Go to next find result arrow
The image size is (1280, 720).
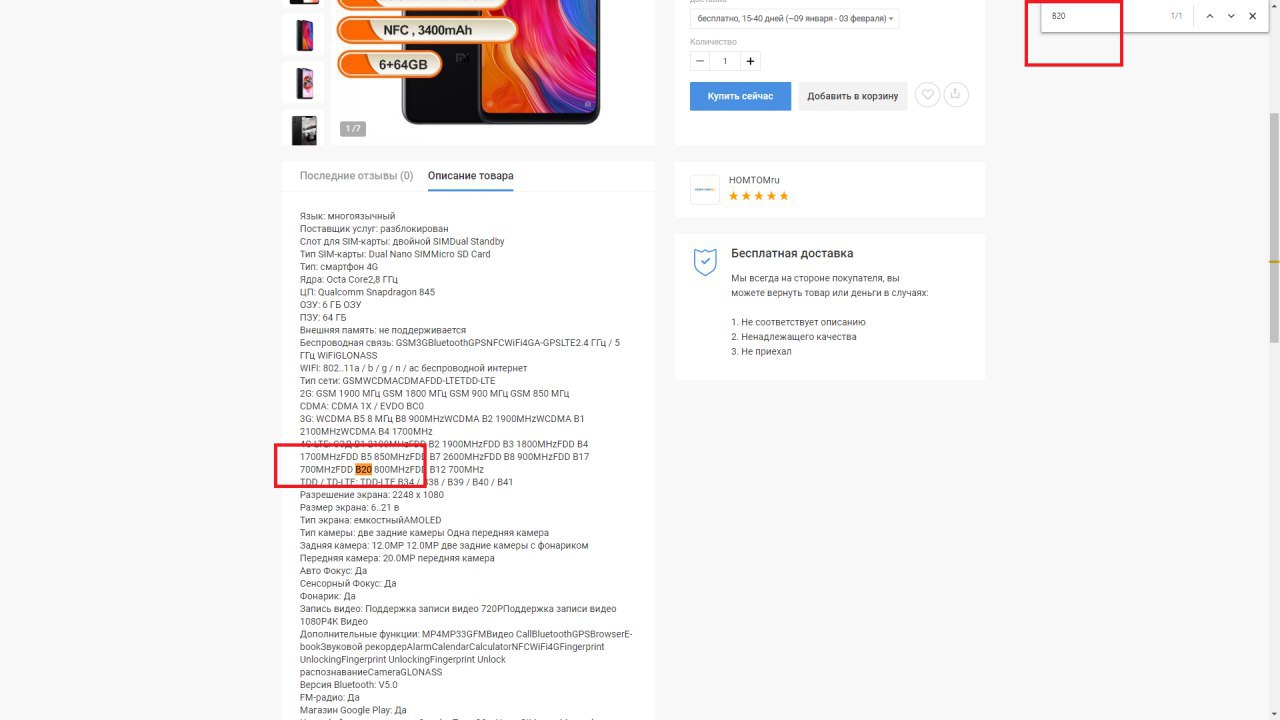[x=1231, y=16]
